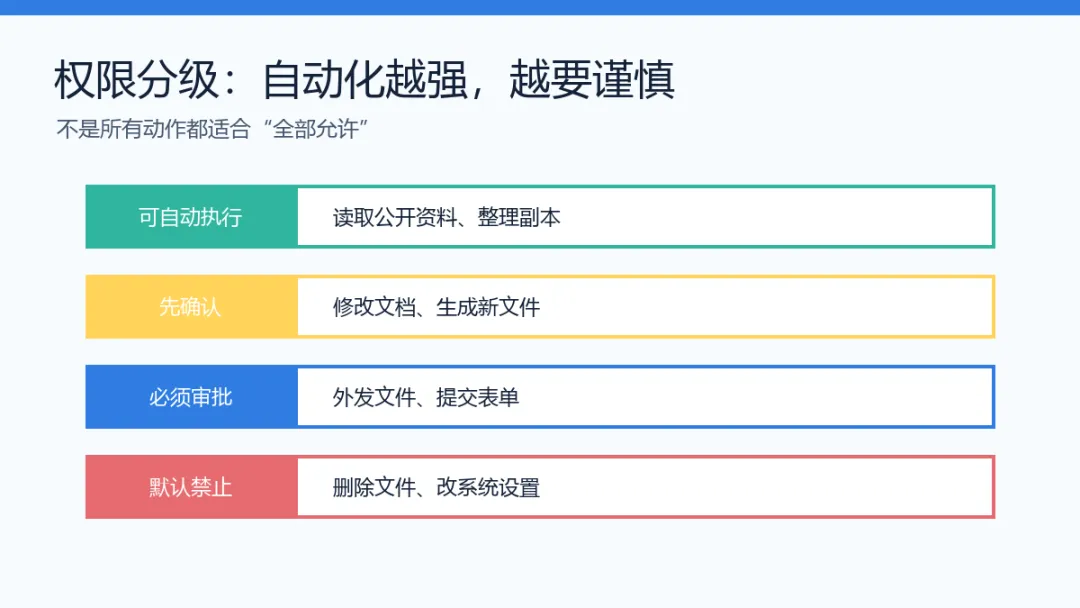Click the title phrase 越要谨慎
Viewport: 1080px width, 608px height.
coord(592,80)
